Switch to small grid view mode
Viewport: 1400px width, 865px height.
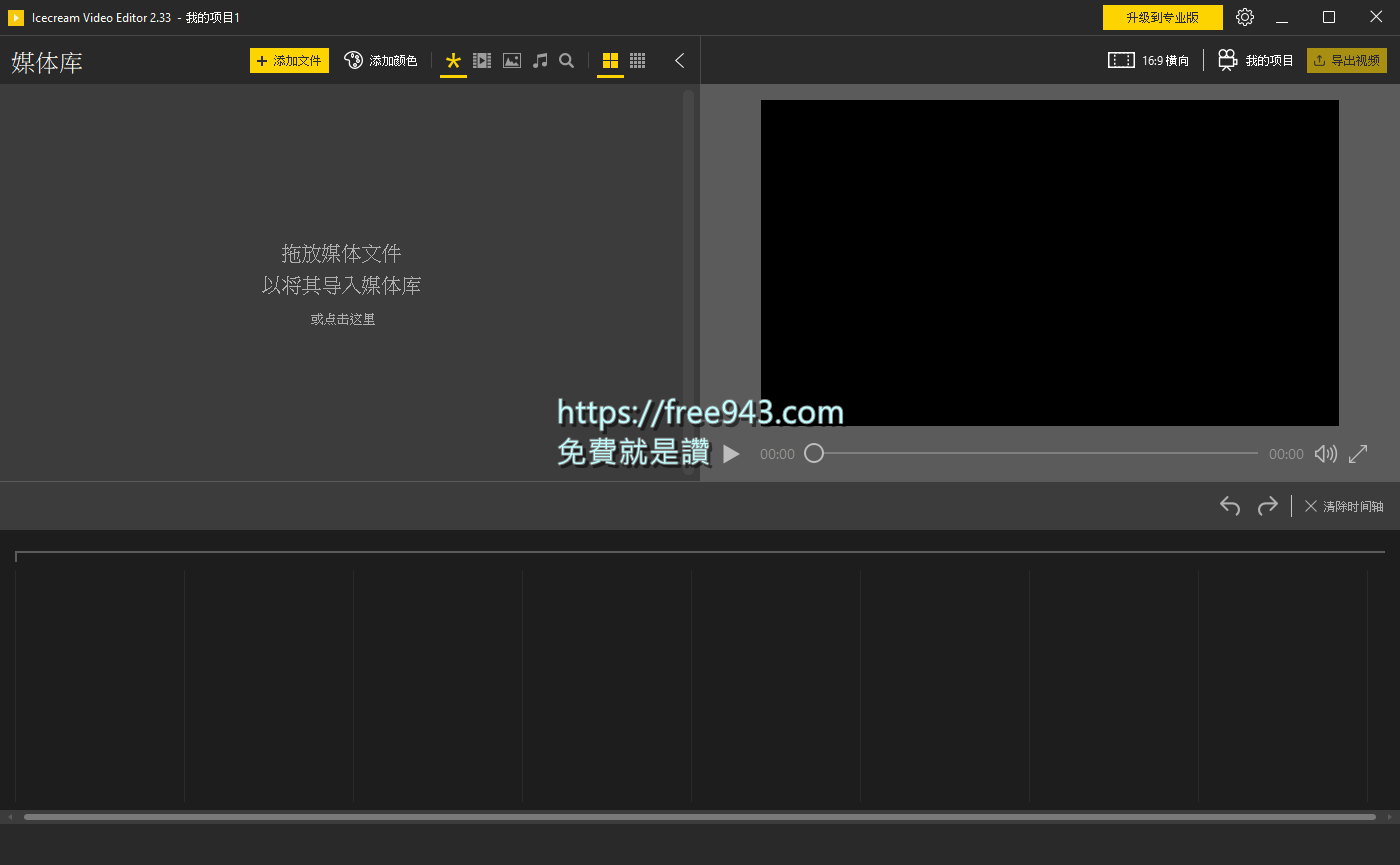(x=637, y=60)
